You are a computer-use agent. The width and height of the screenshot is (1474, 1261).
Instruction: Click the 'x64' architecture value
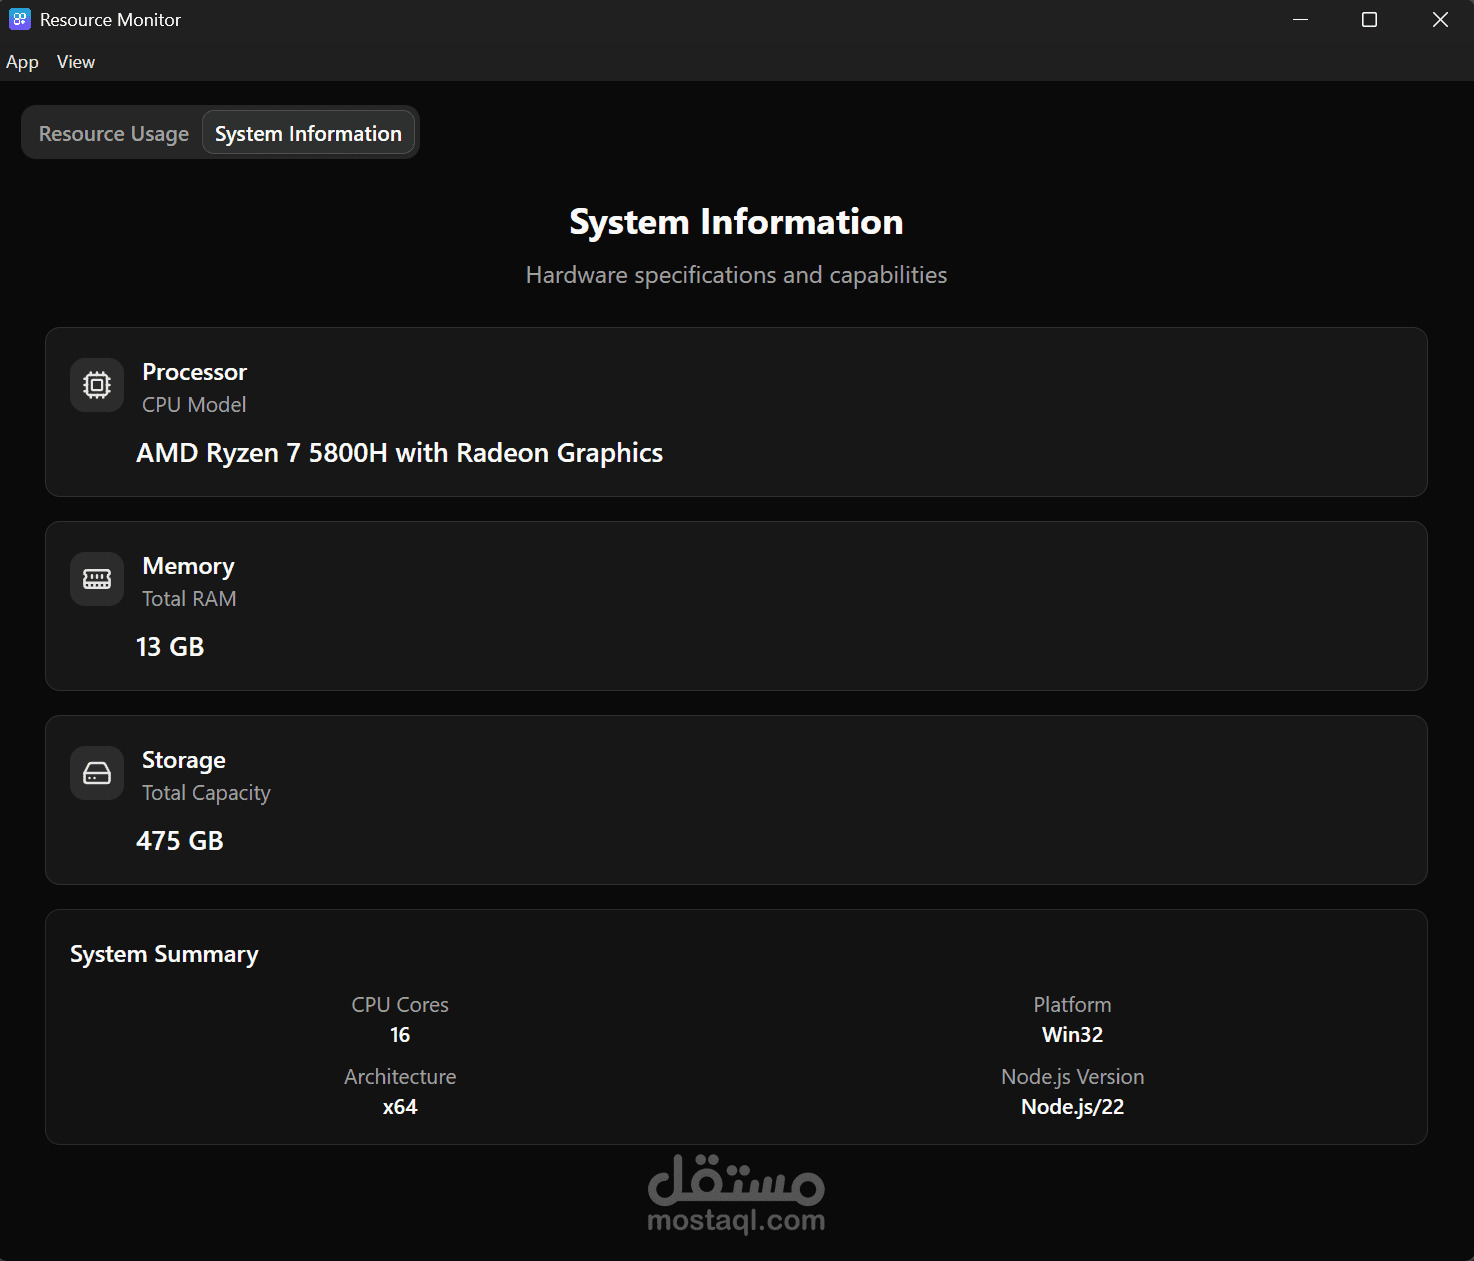(400, 1107)
